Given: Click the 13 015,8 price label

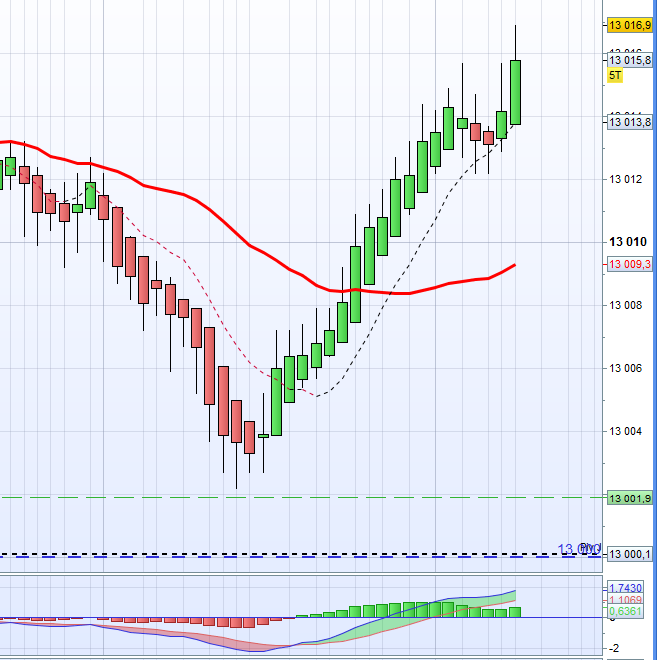Looking at the screenshot, I should click(x=629, y=60).
